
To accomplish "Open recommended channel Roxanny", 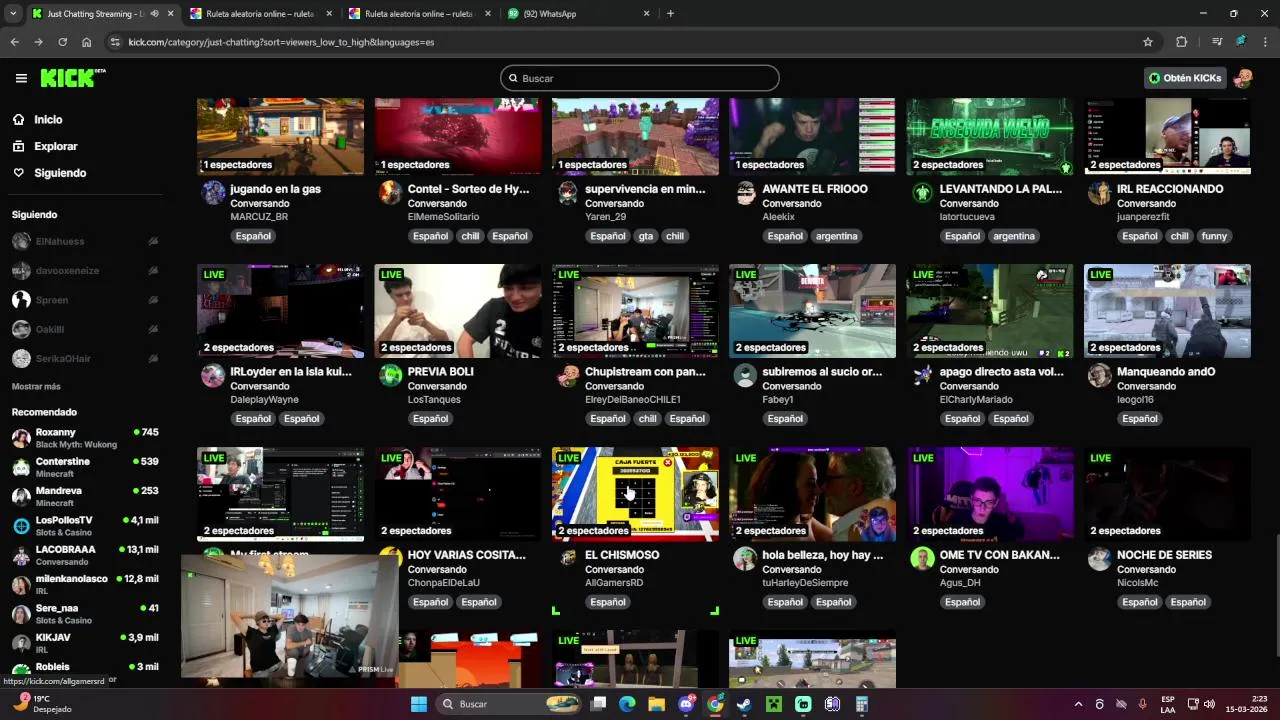I will pos(85,438).
